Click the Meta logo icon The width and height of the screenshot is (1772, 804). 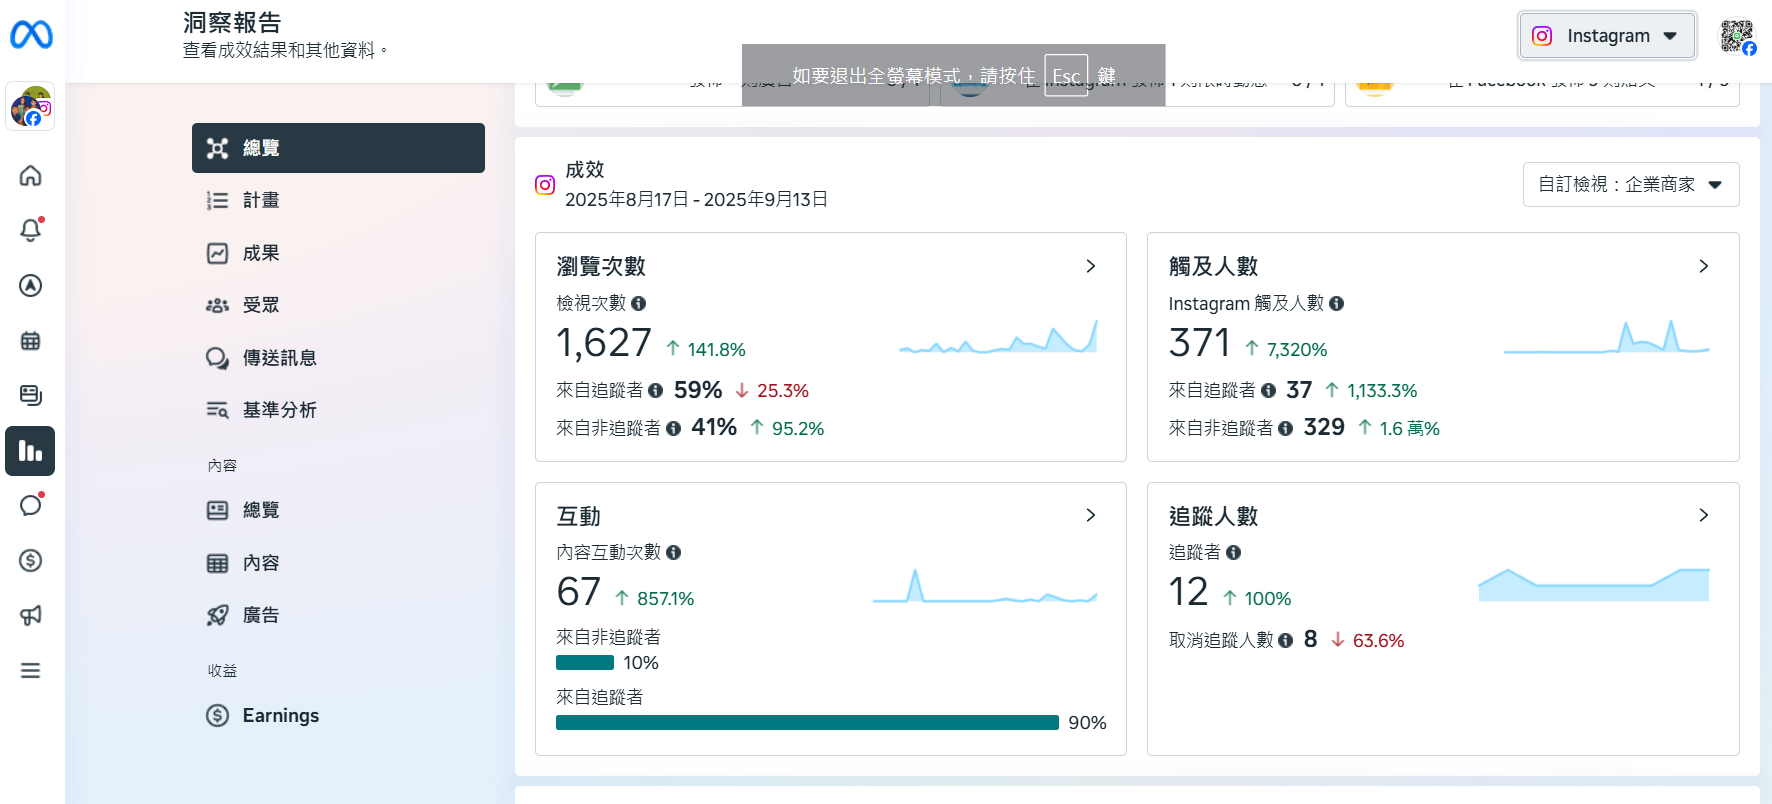31,35
